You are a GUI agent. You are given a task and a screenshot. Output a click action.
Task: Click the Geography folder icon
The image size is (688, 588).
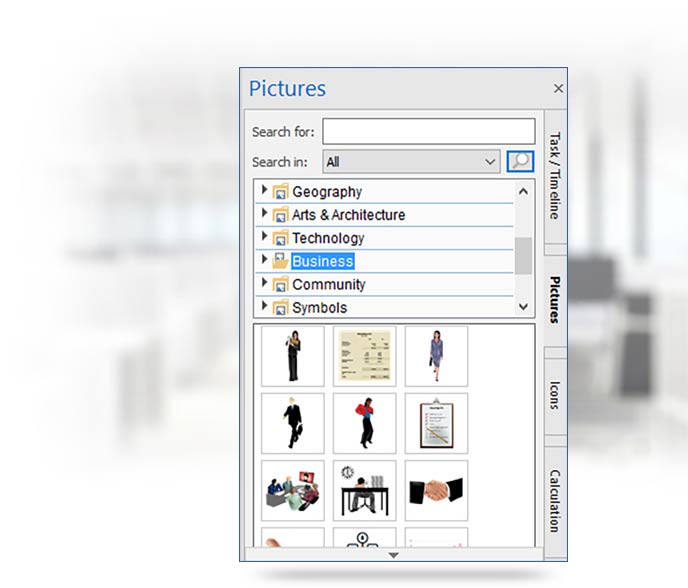point(280,192)
